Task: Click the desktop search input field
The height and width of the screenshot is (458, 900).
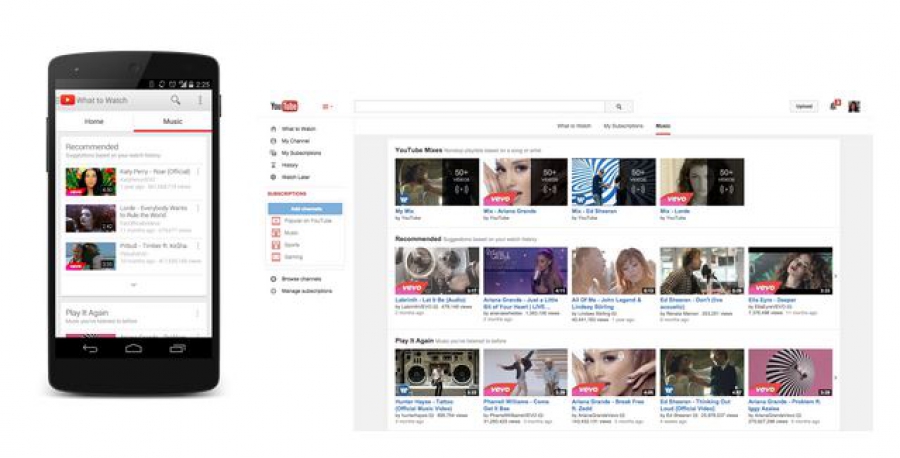Action: point(480,106)
